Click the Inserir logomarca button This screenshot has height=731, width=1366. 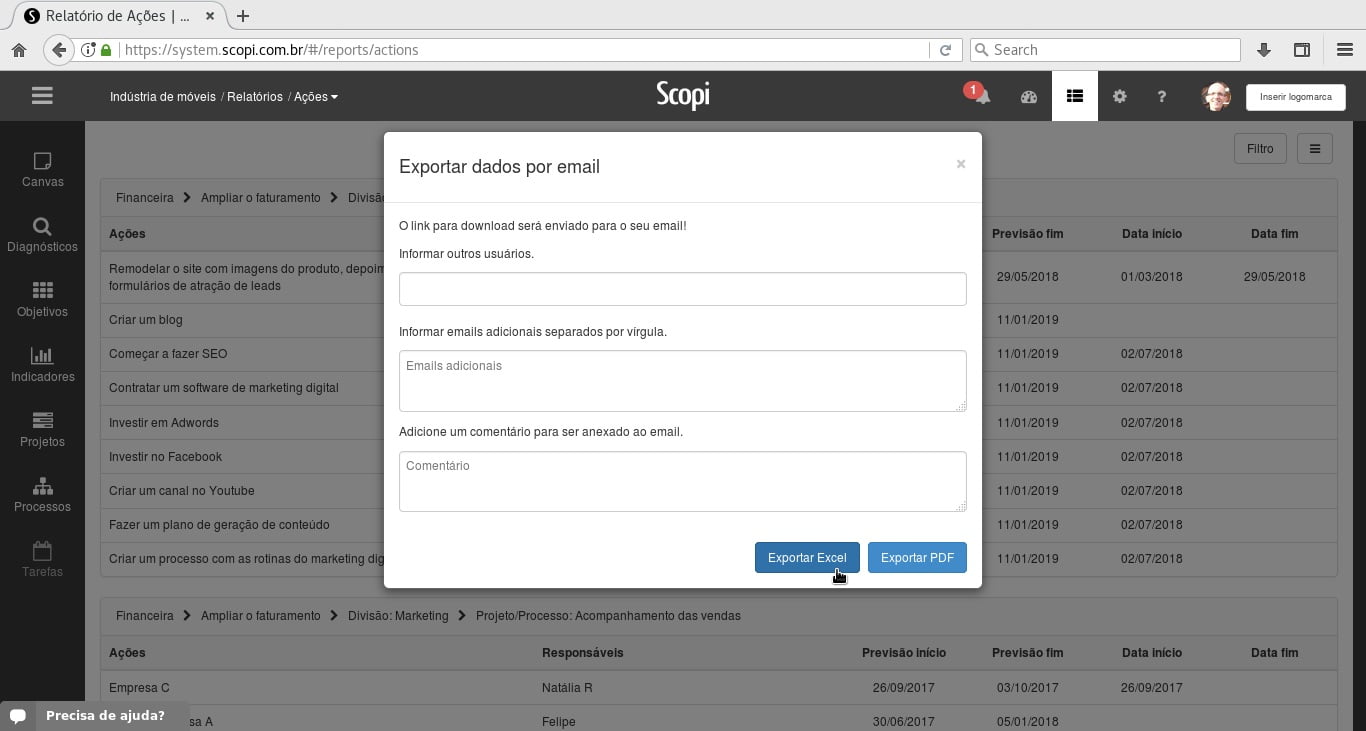[1295, 97]
